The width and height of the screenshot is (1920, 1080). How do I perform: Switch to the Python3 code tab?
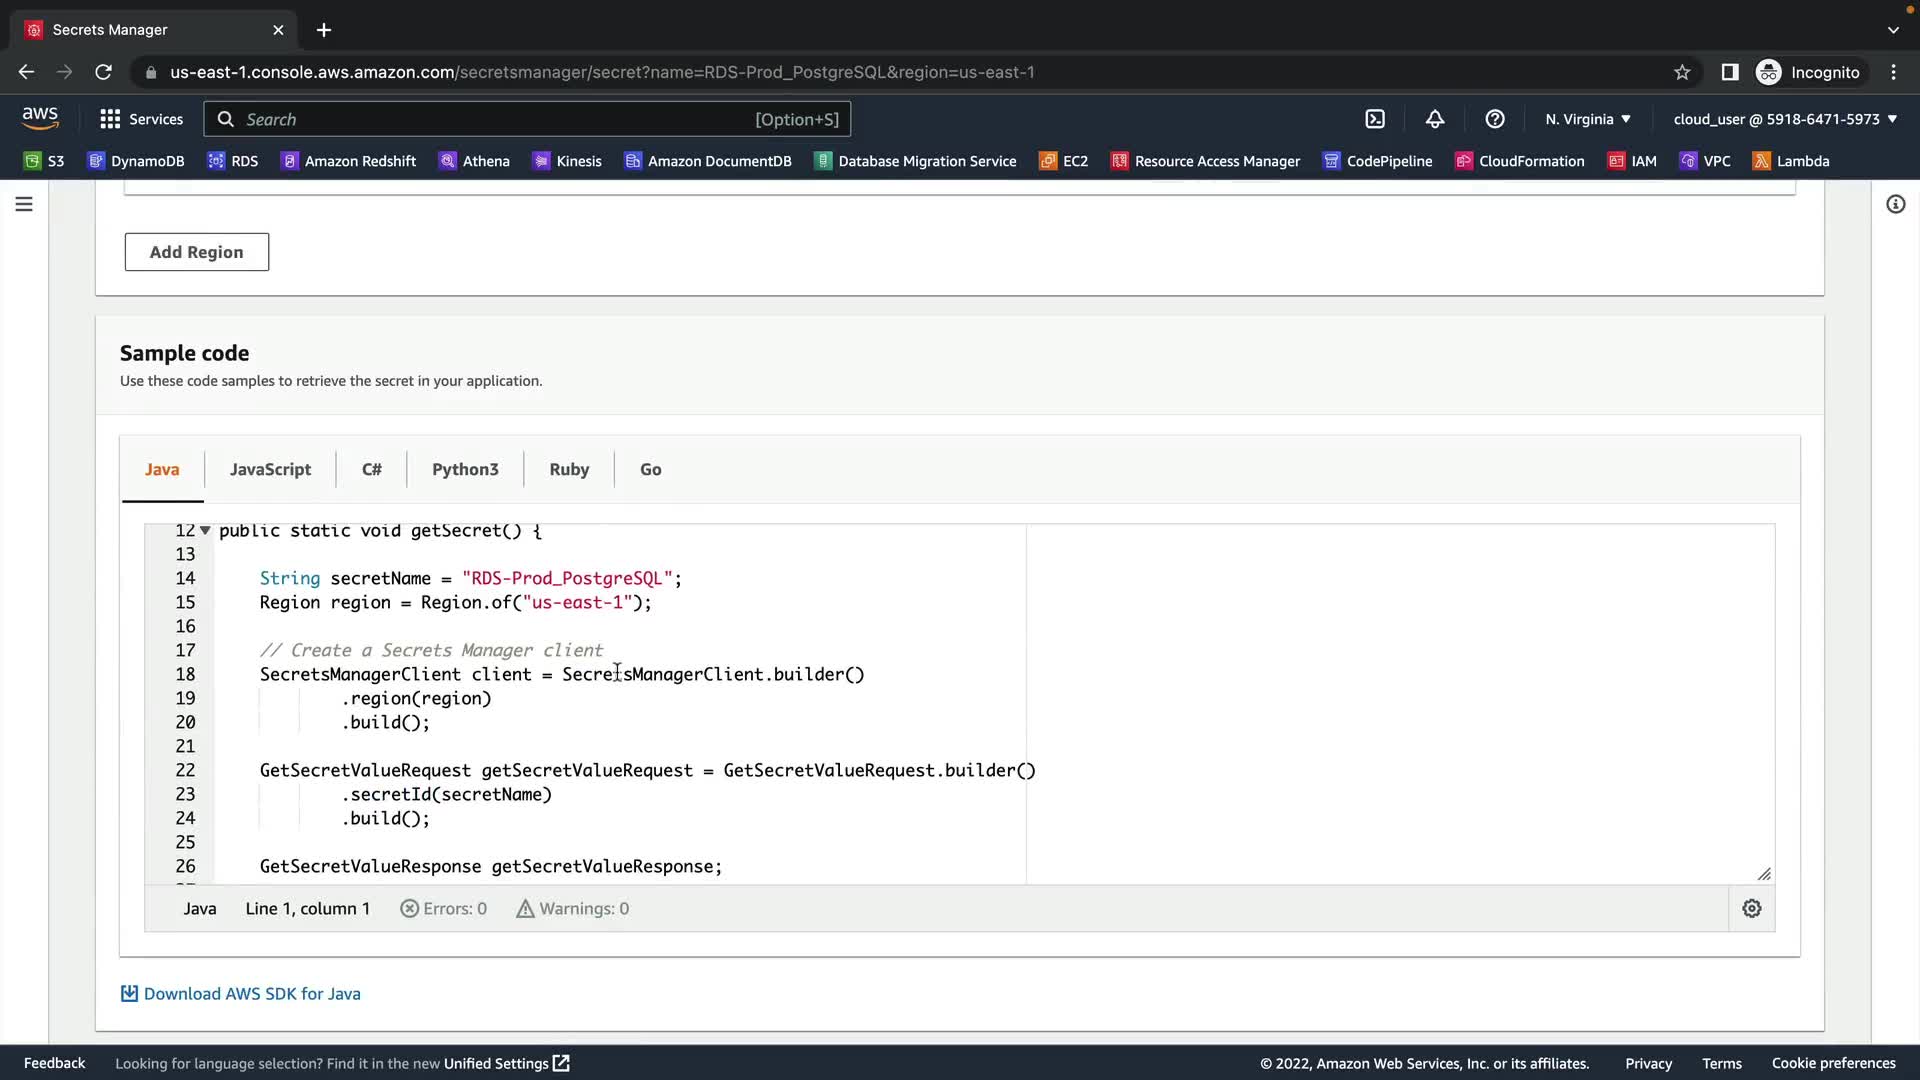coord(465,469)
